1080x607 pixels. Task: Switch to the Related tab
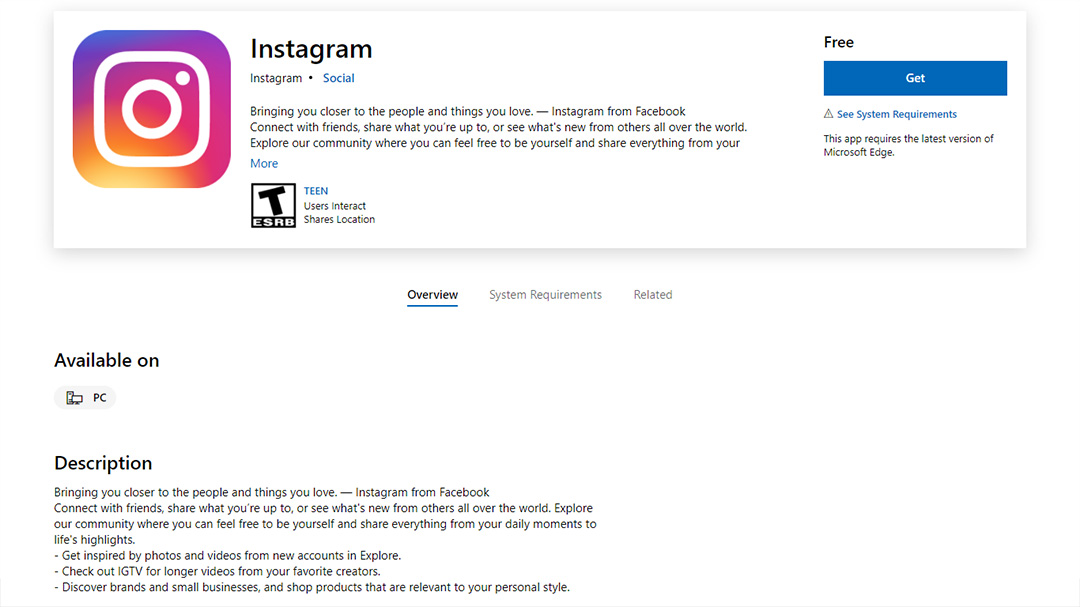652,295
